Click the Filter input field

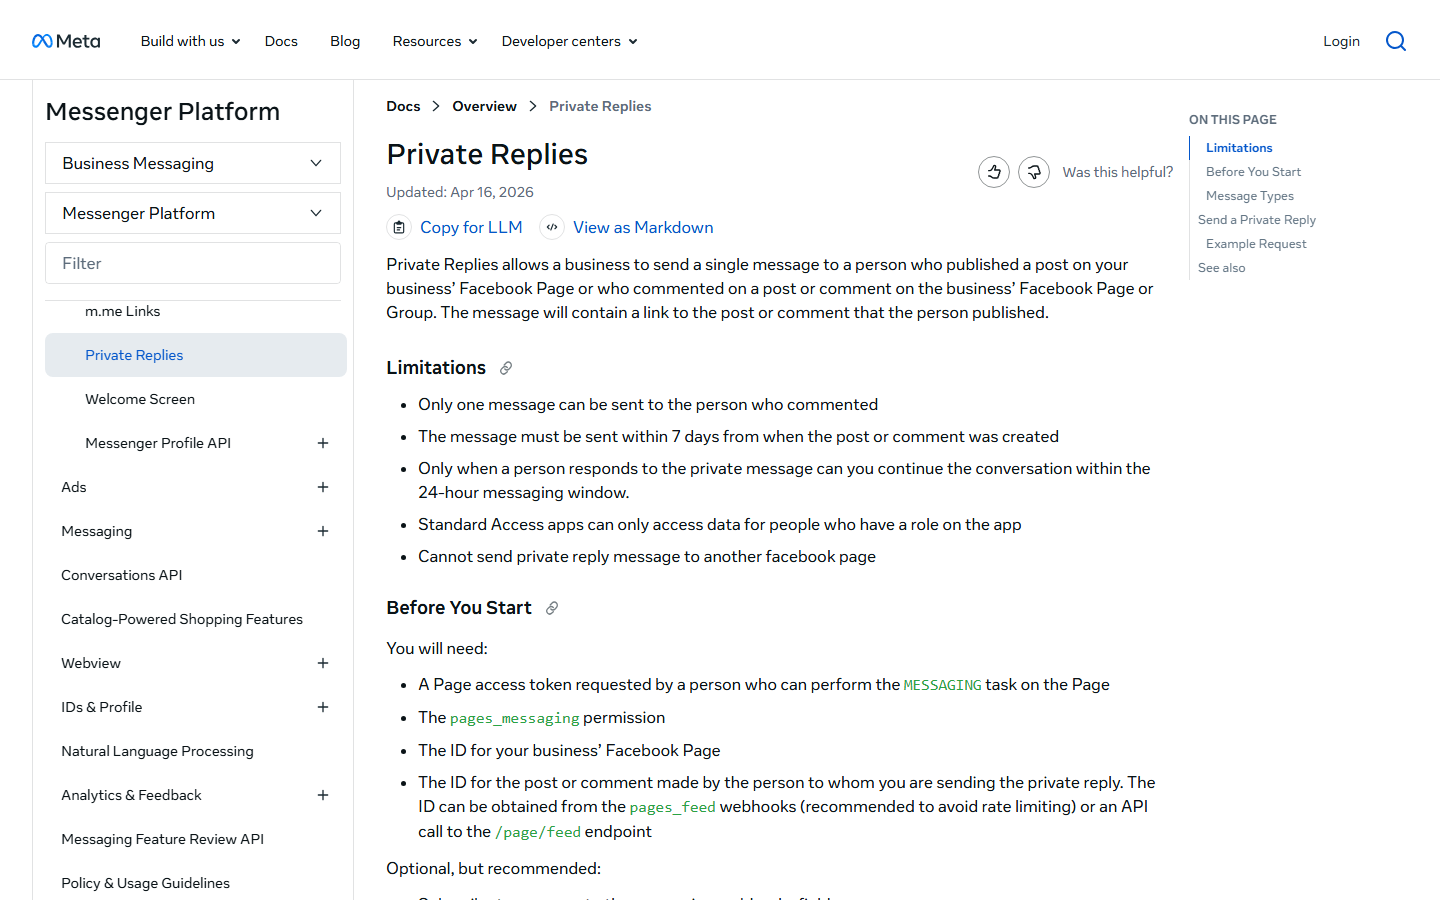coord(193,263)
